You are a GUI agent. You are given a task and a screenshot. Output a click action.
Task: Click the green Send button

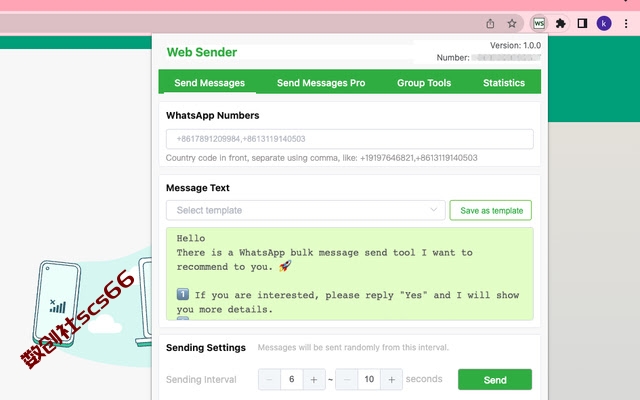[x=495, y=380]
